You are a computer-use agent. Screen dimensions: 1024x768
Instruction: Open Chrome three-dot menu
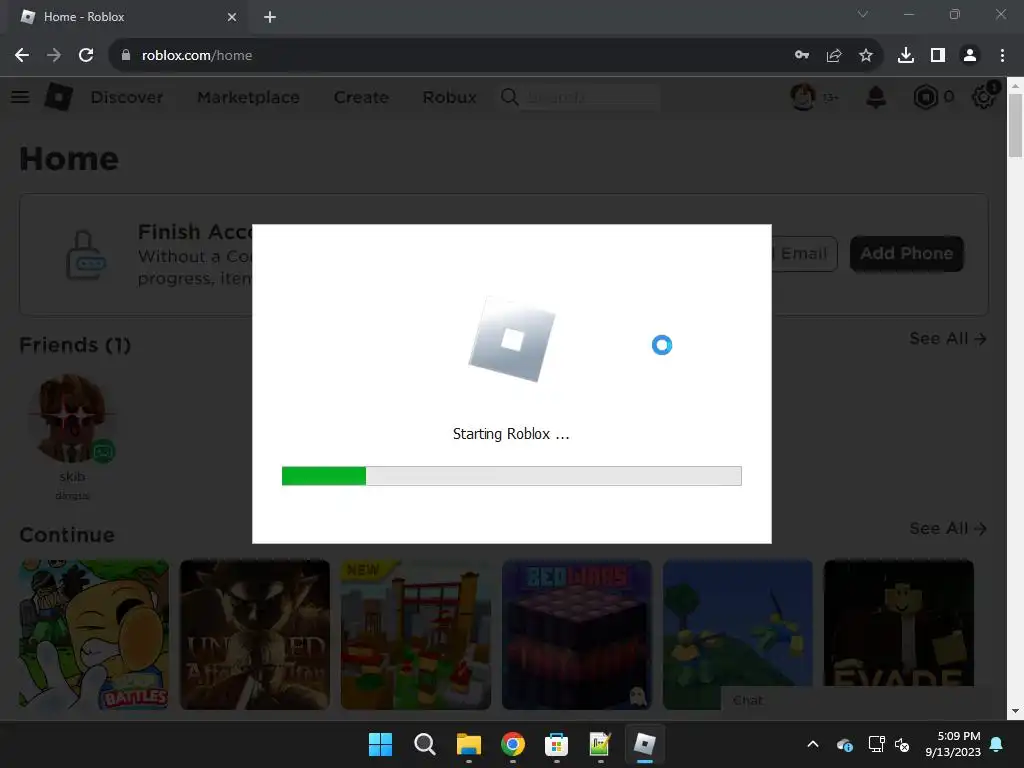pos(1002,56)
